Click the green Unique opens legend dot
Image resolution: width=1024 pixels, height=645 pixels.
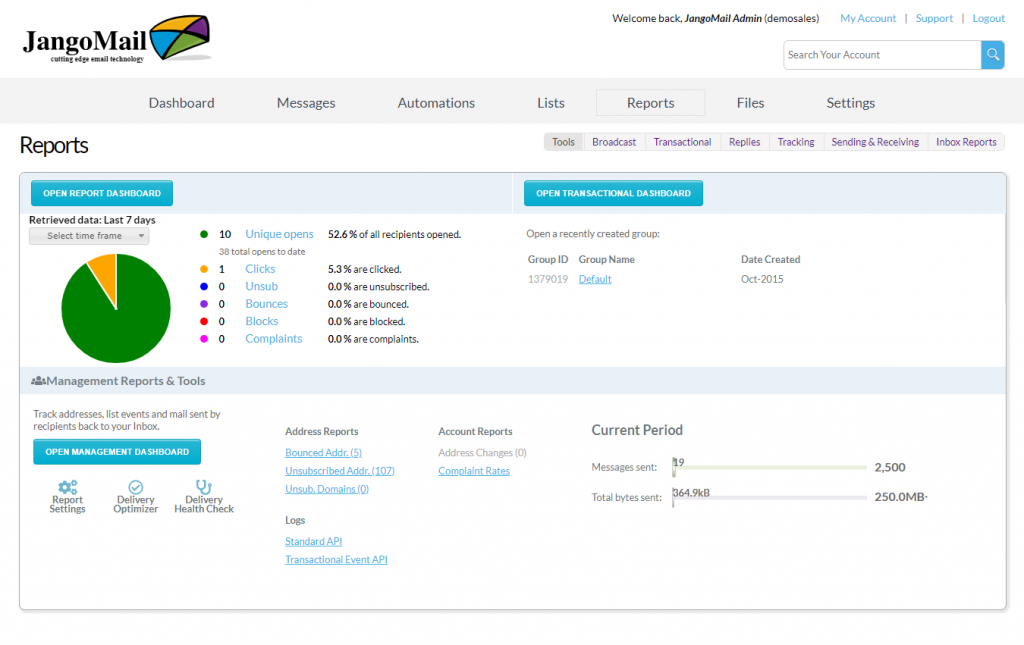point(204,234)
